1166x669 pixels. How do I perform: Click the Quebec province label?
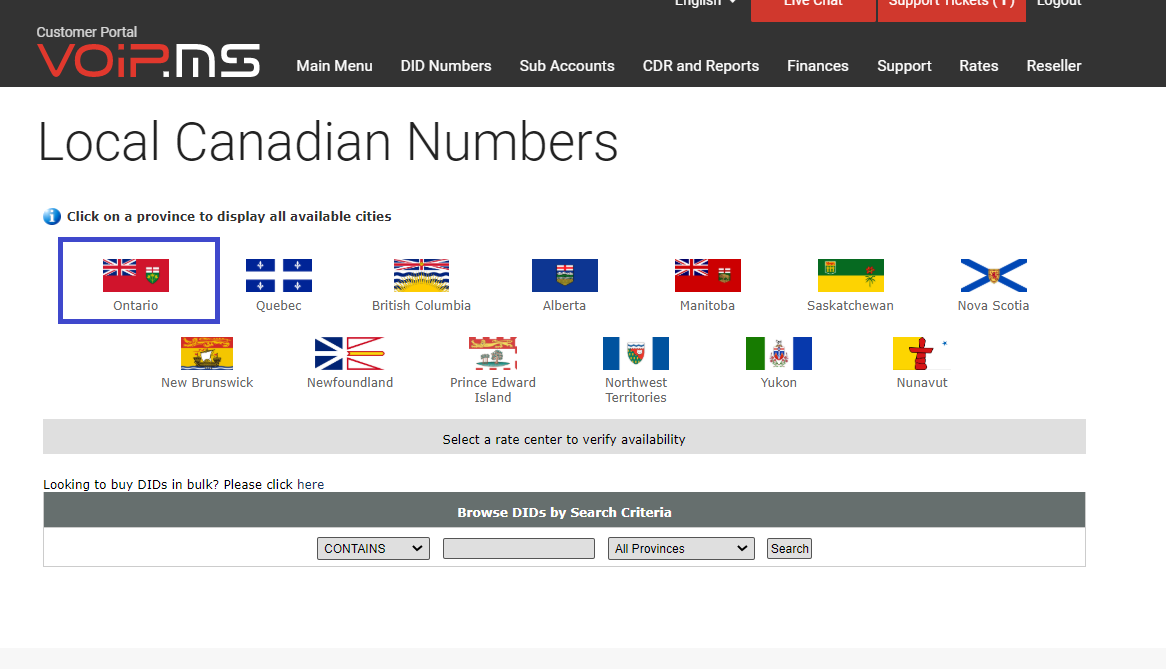tap(279, 306)
